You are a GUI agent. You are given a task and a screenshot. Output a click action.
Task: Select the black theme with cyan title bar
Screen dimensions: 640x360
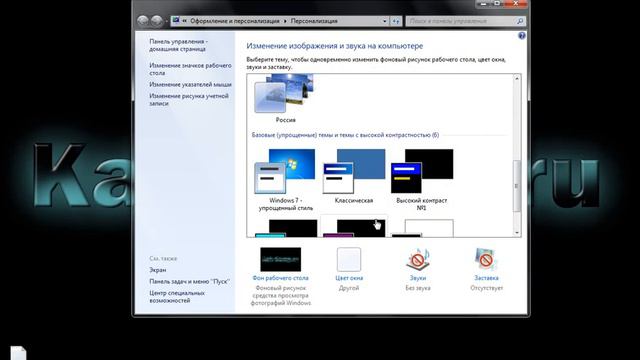(x=285, y=228)
